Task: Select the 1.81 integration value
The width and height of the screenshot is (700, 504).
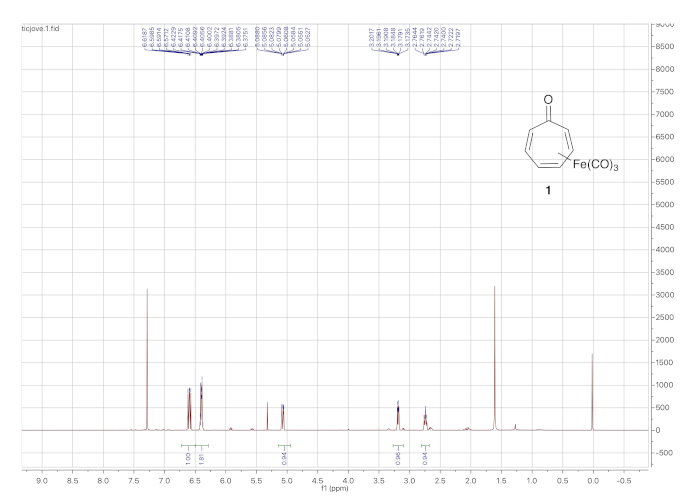Action: pos(201,458)
